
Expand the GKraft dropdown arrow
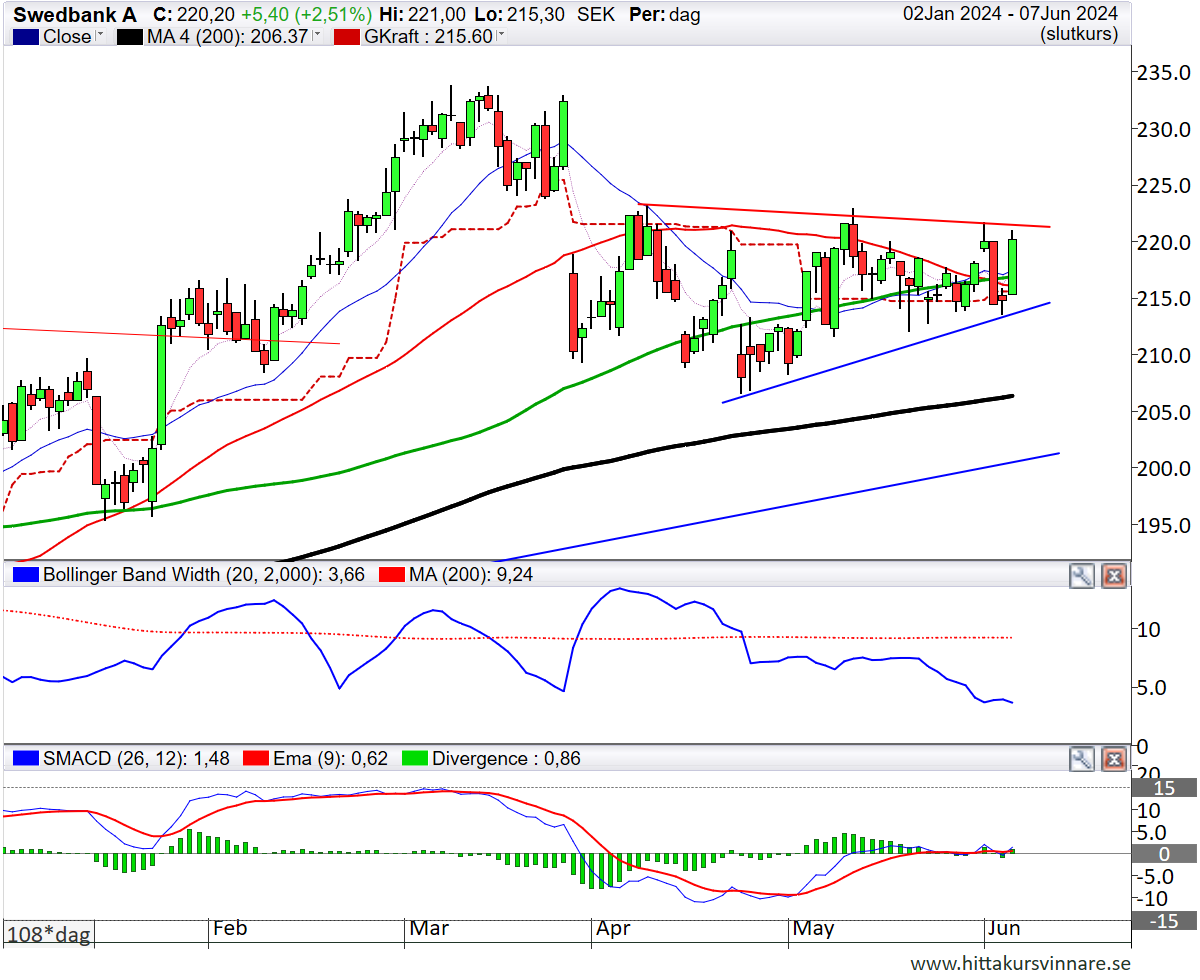point(500,36)
